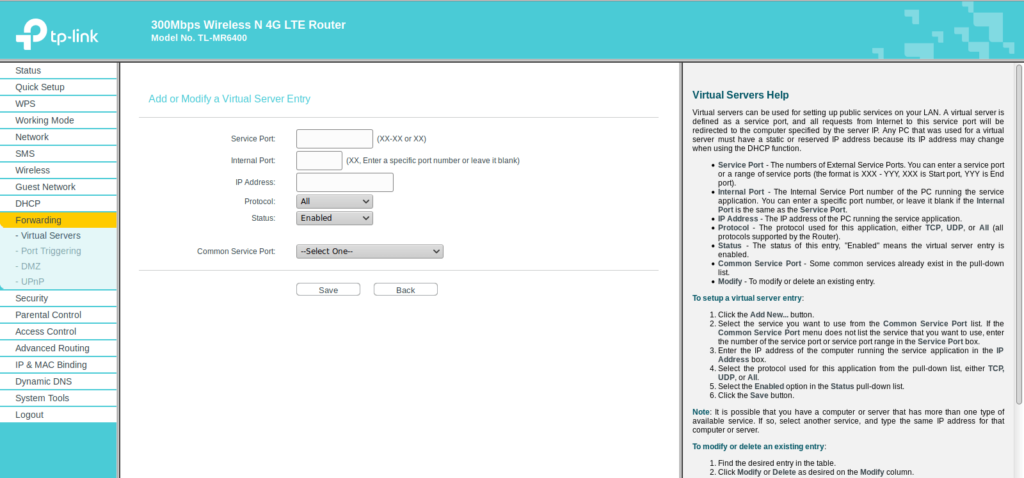
Task: Click into the Internal Port field
Action: [x=319, y=160]
